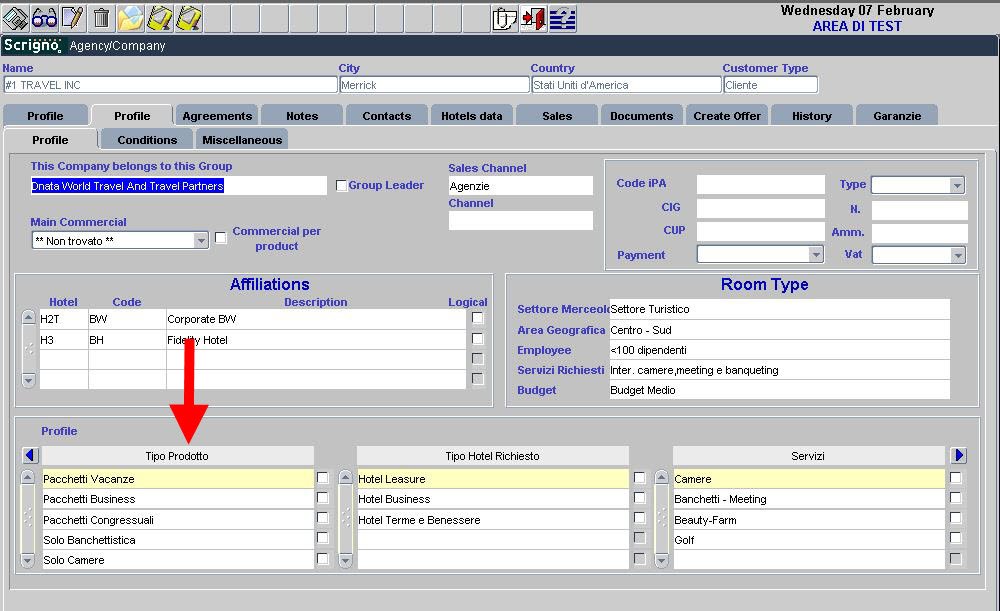Open the folder icon in toolbar
The image size is (1000, 611).
[x=130, y=18]
